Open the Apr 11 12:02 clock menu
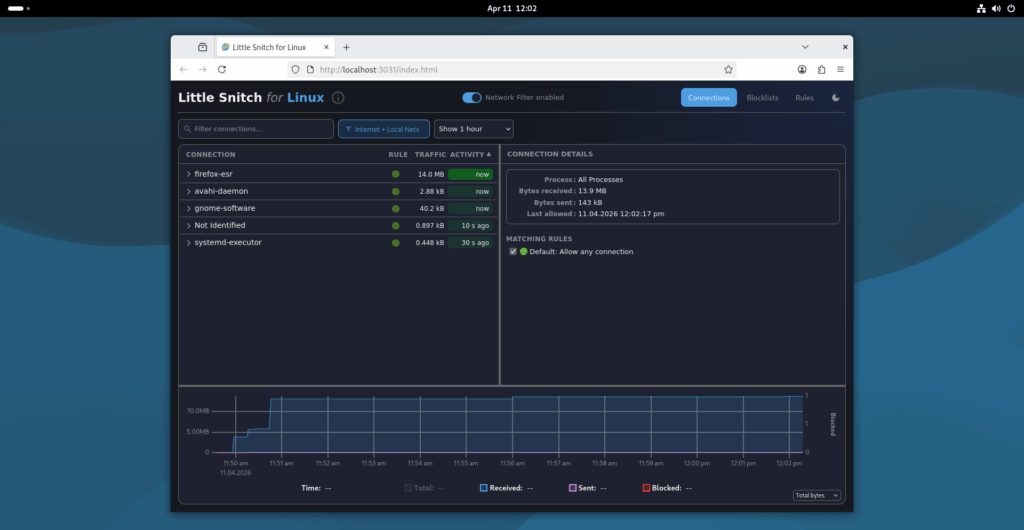 (512, 8)
